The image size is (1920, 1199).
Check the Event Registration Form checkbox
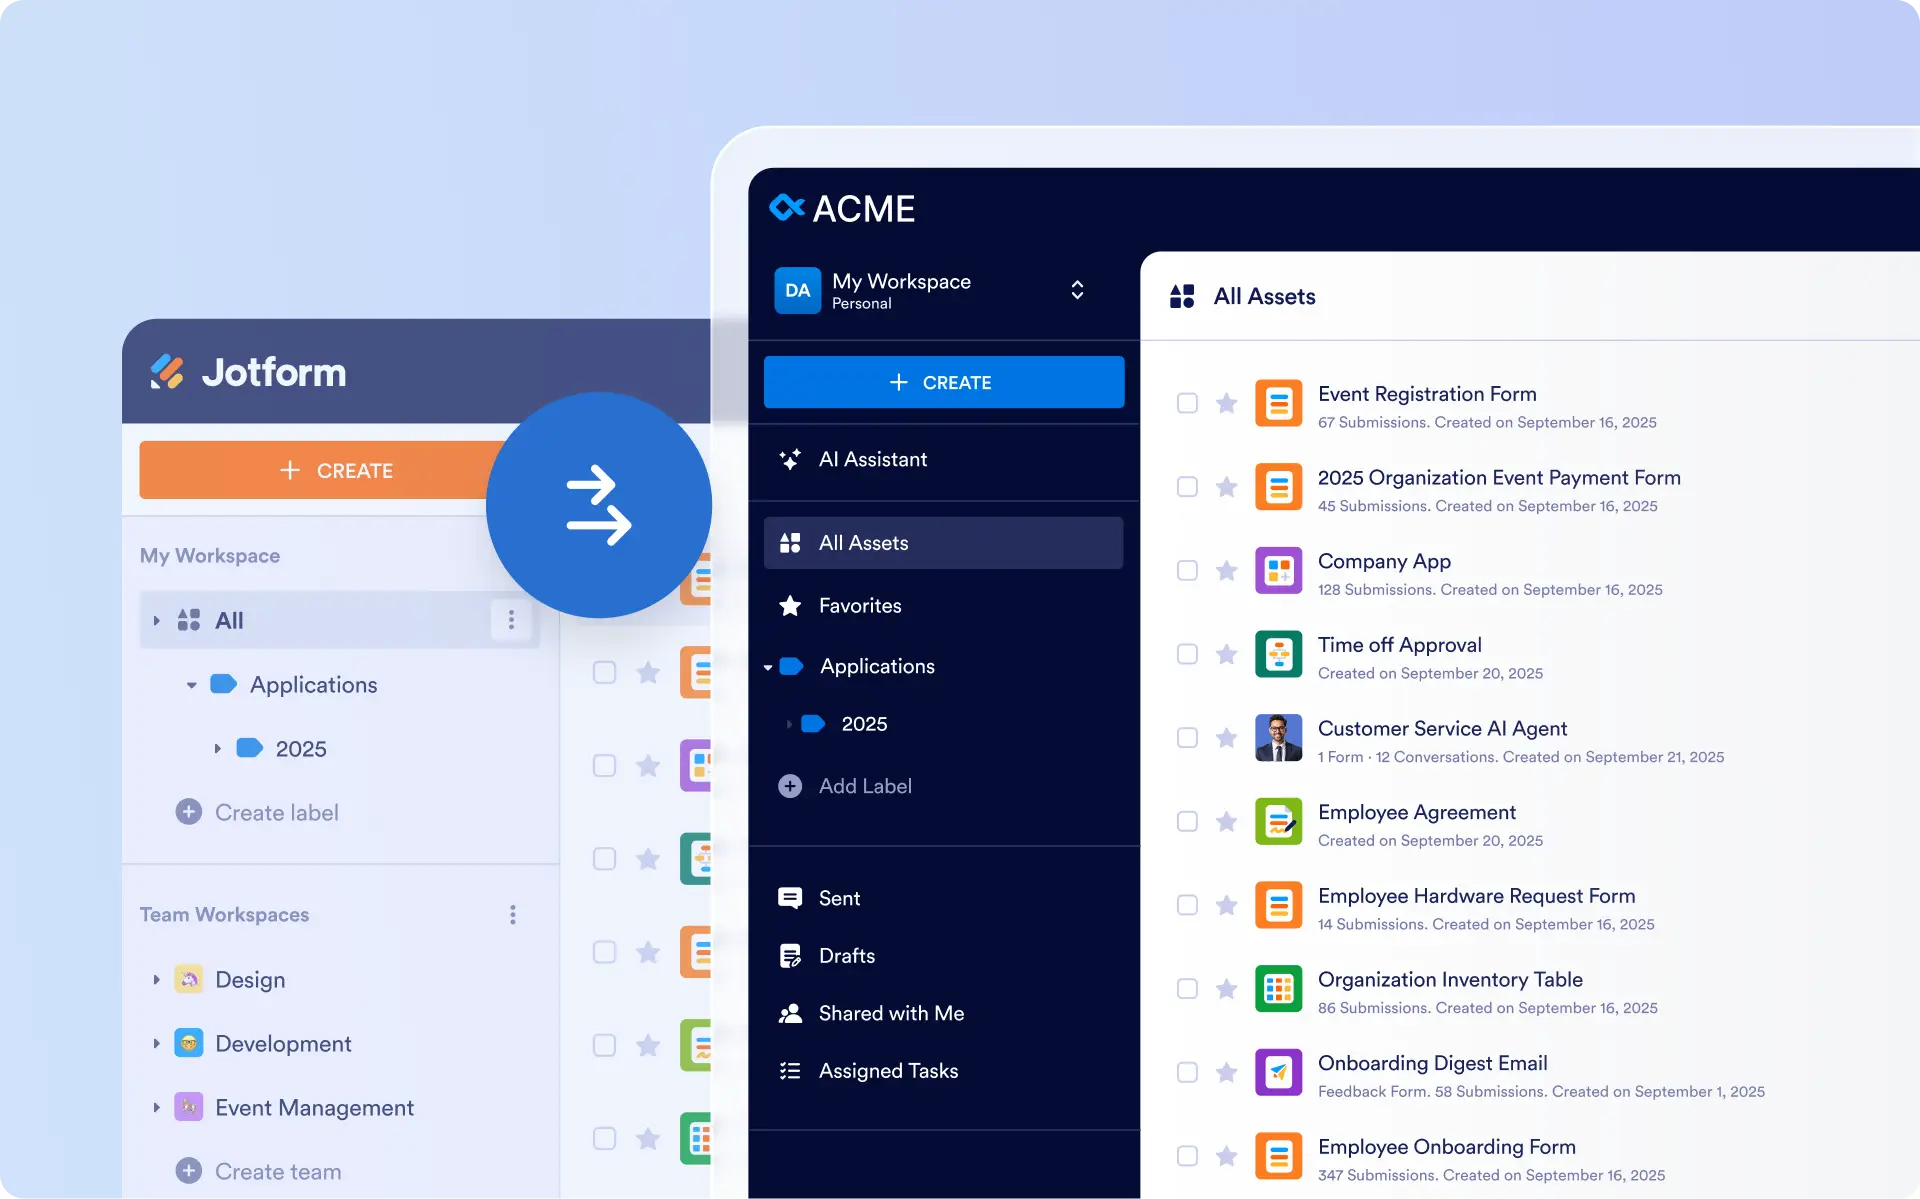tap(1187, 404)
